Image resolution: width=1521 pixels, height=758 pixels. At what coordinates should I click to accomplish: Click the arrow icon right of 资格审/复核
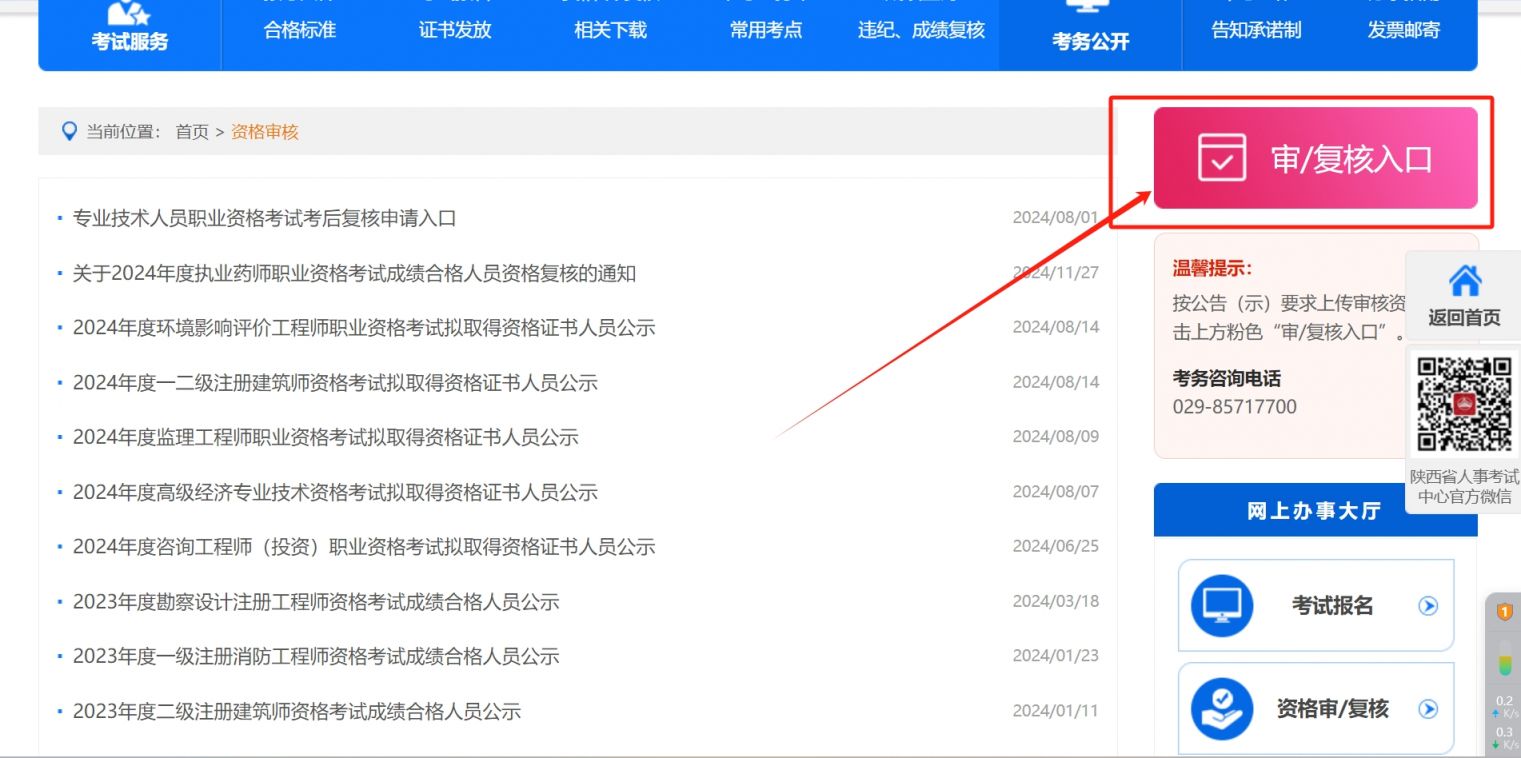[1428, 709]
